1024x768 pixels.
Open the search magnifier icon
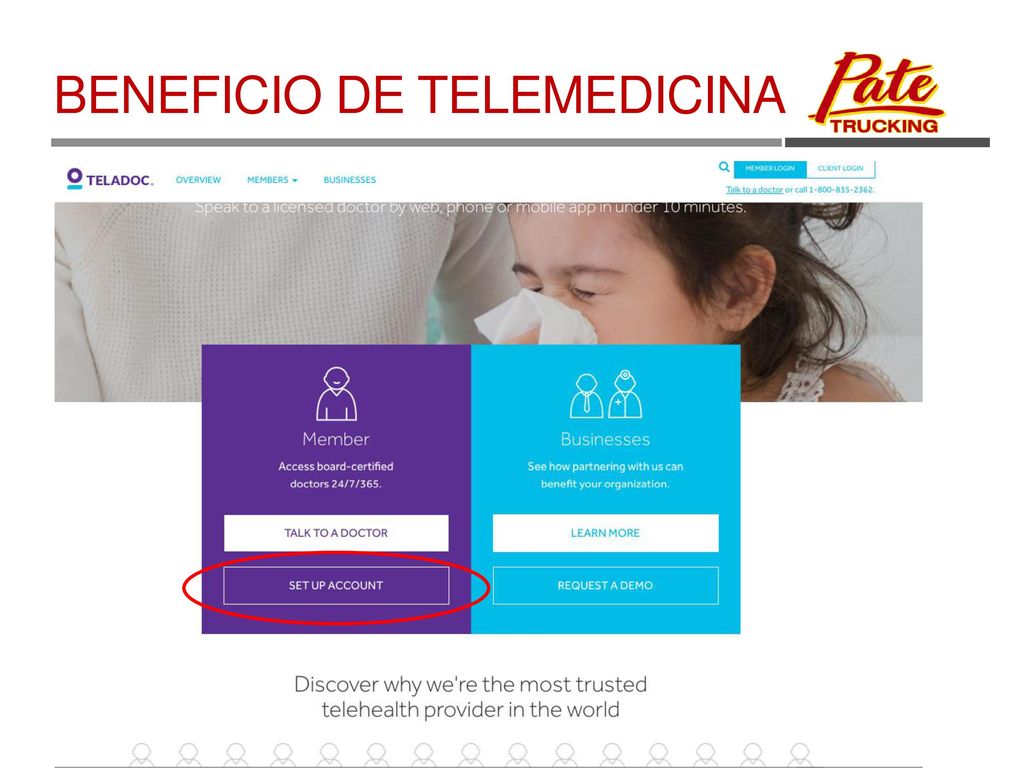coord(724,167)
